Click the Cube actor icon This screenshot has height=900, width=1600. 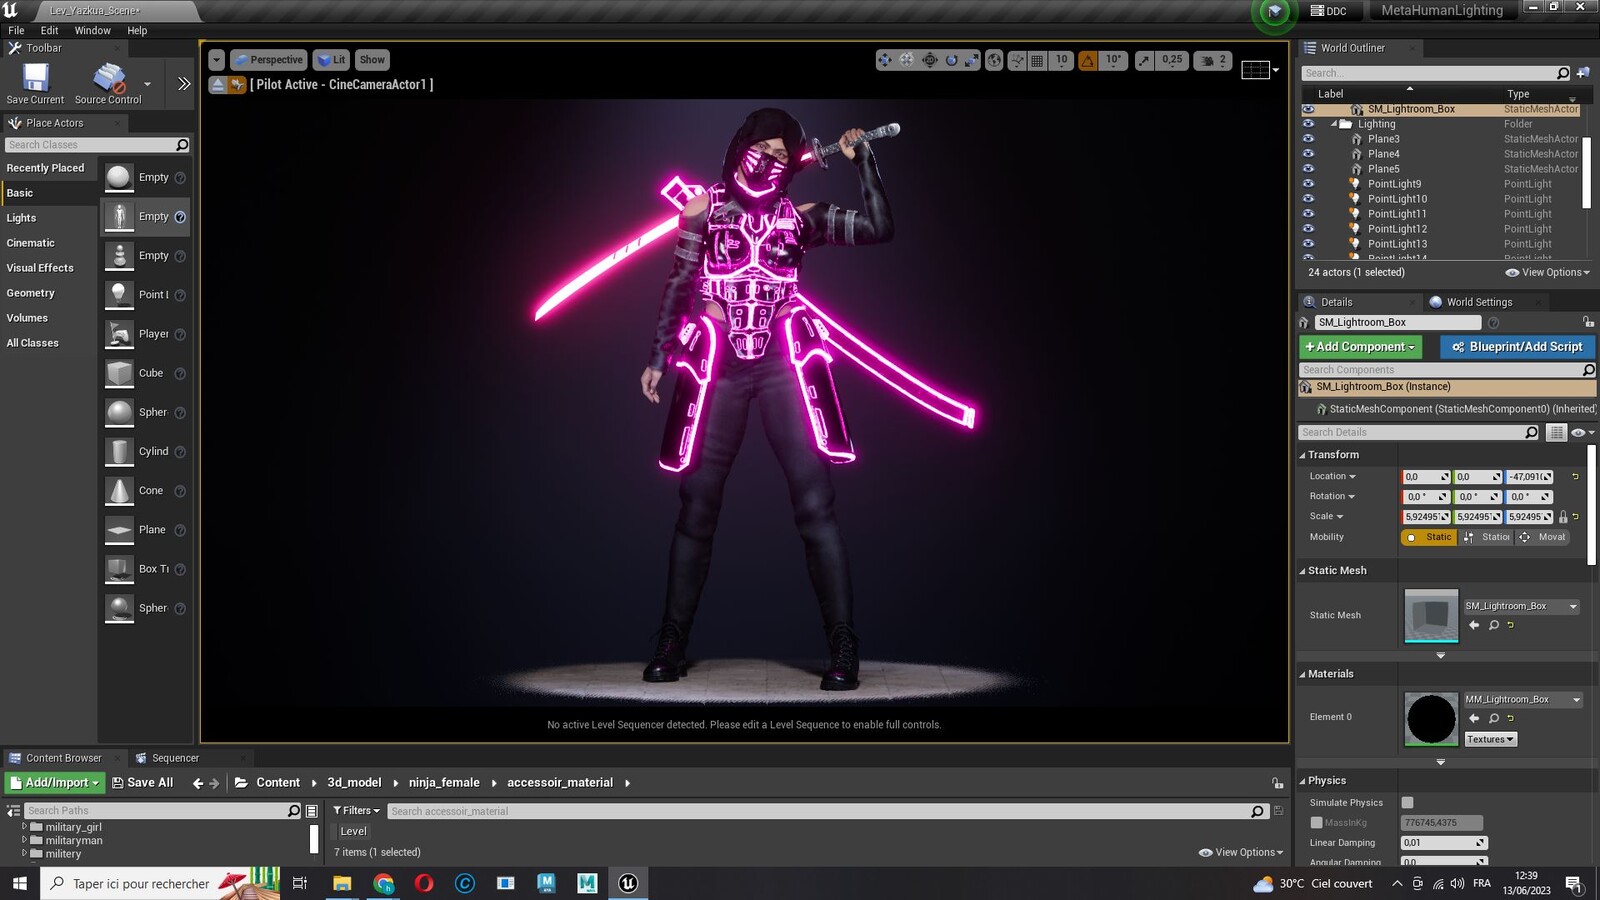119,373
